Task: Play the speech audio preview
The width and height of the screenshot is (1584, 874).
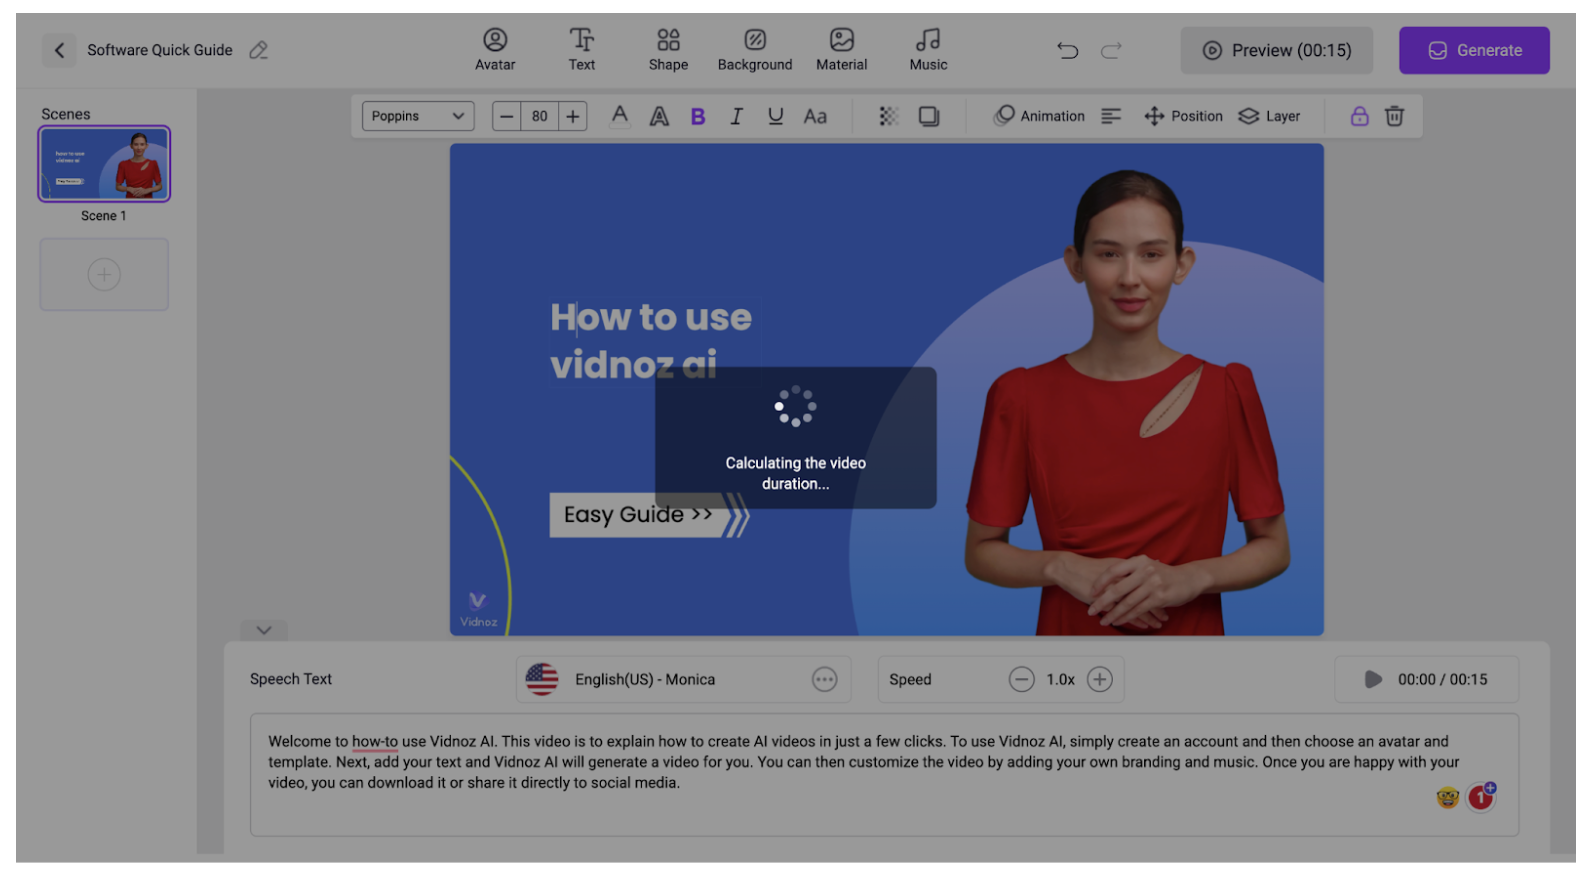Action: 1373,679
